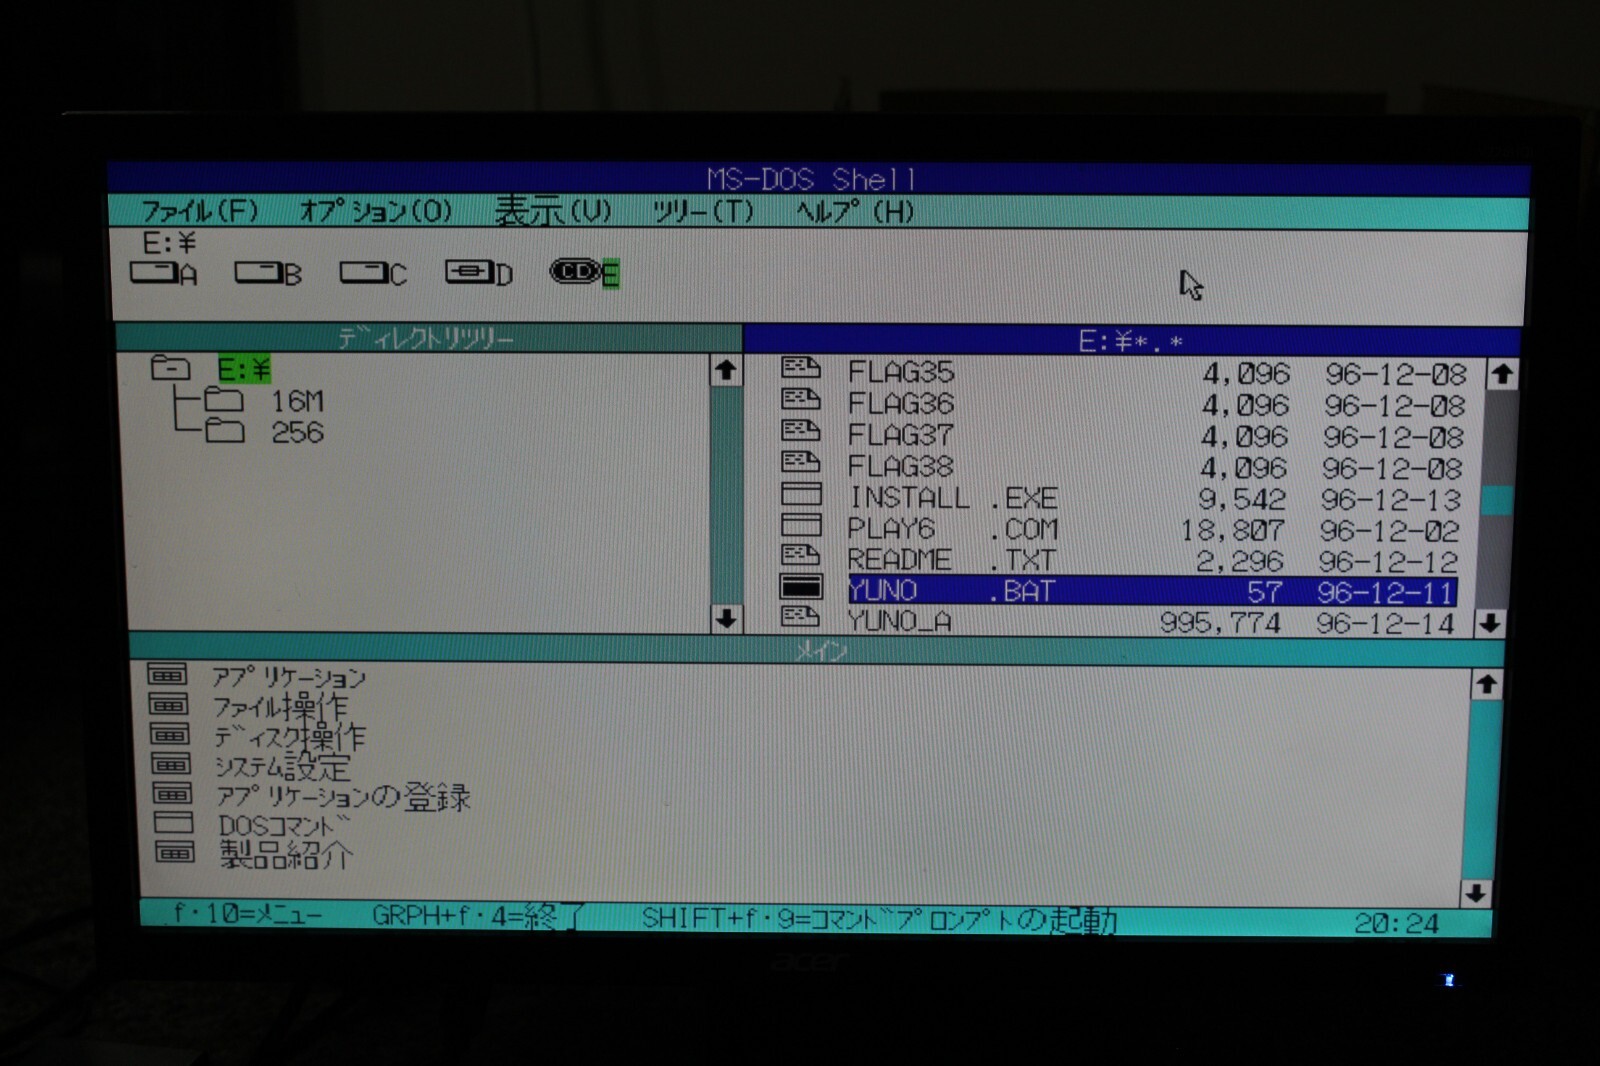Click f·10=メニュー in status bar
Screen dimensions: 1600x1066
[247, 914]
